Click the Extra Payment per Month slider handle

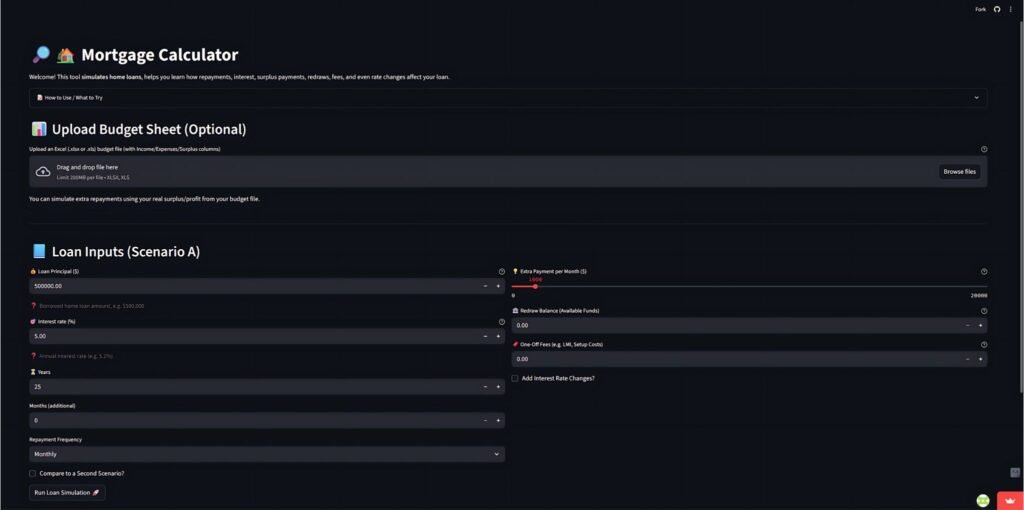click(536, 286)
